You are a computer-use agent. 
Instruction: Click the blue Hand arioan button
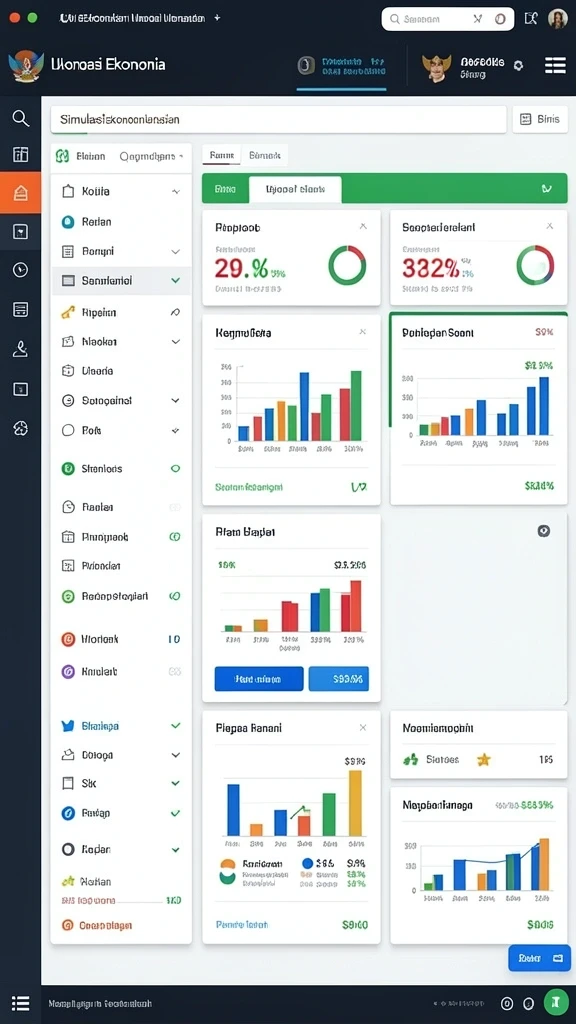tap(259, 679)
